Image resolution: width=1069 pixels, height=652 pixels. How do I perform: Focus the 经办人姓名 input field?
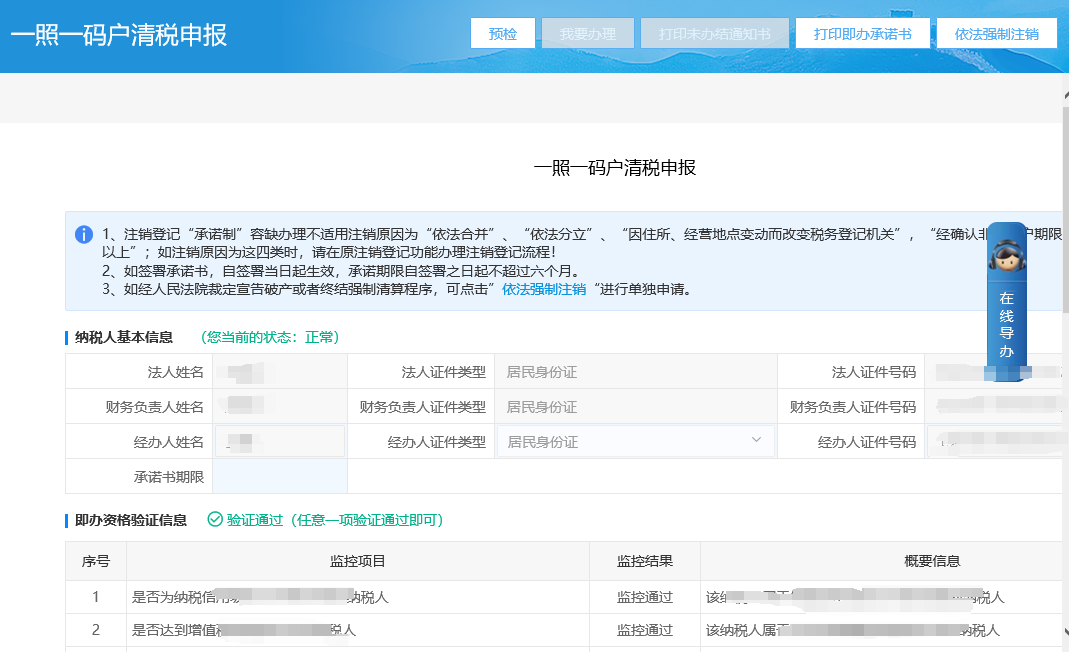click(279, 442)
